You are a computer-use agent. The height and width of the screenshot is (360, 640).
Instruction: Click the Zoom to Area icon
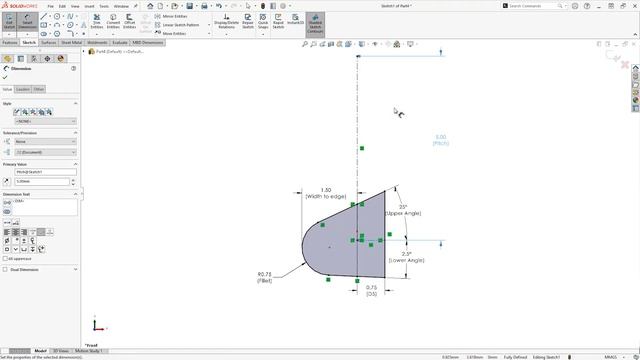pyautogui.click(x=313, y=44)
